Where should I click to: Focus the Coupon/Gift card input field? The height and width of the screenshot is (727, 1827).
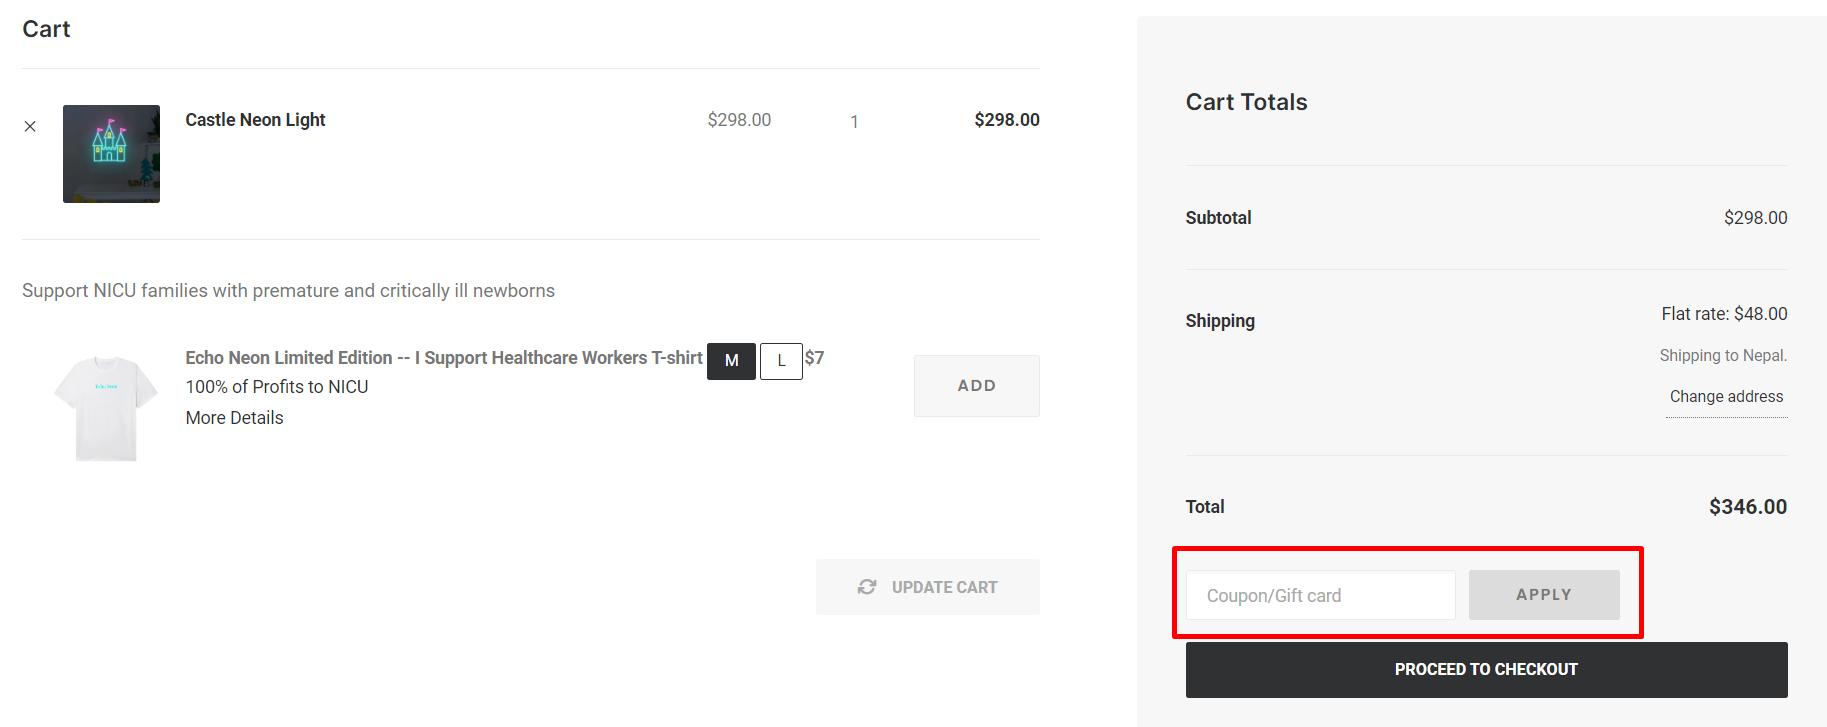(1320, 595)
